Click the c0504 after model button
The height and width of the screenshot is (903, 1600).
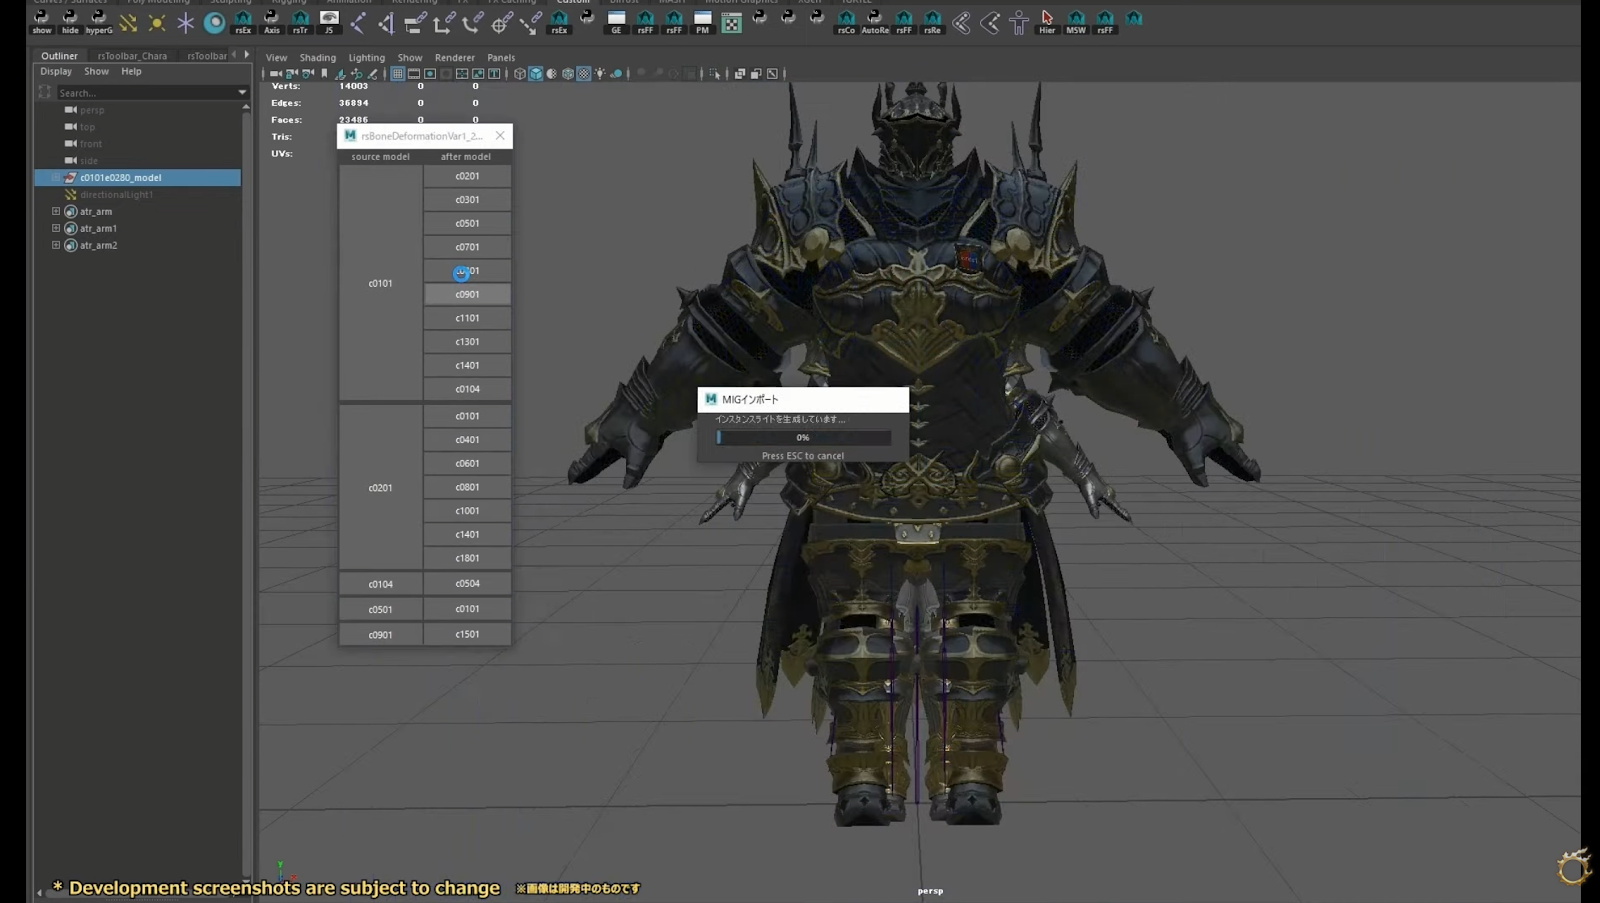pos(467,584)
